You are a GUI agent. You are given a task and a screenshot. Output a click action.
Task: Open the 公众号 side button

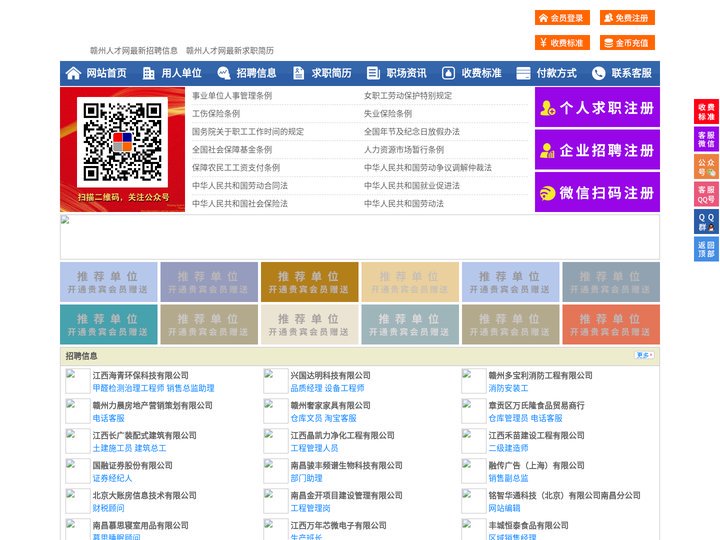tap(706, 167)
